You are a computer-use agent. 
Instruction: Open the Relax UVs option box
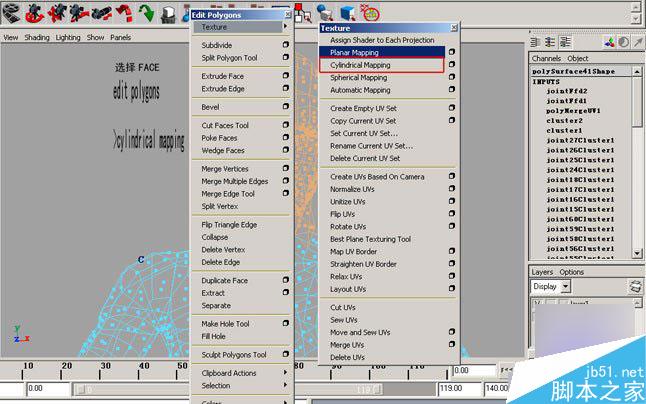[452, 276]
